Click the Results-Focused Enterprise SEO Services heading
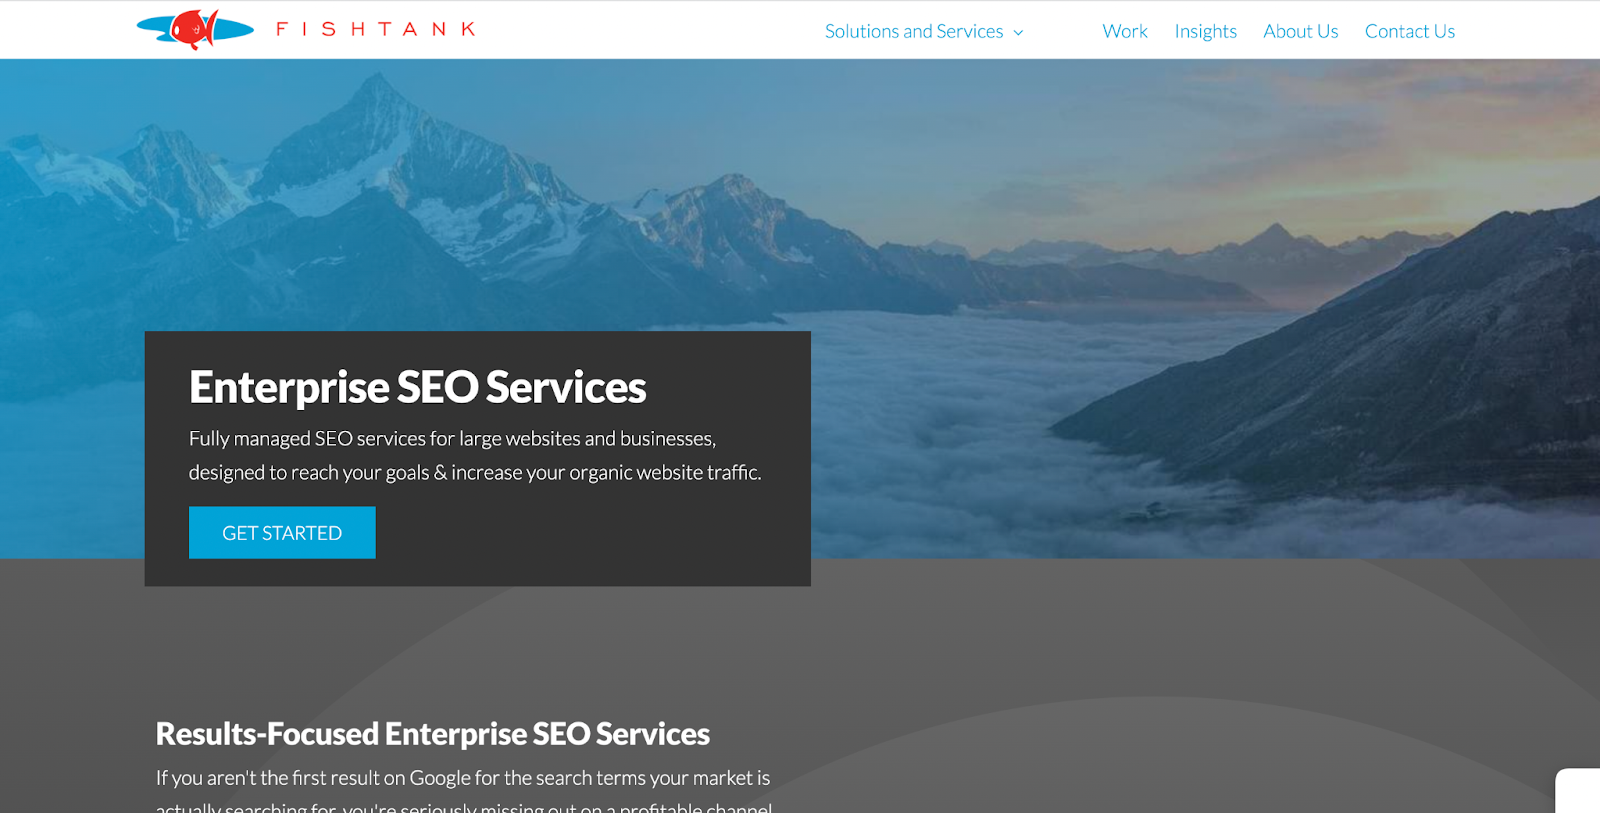This screenshot has width=1600, height=813. [432, 734]
